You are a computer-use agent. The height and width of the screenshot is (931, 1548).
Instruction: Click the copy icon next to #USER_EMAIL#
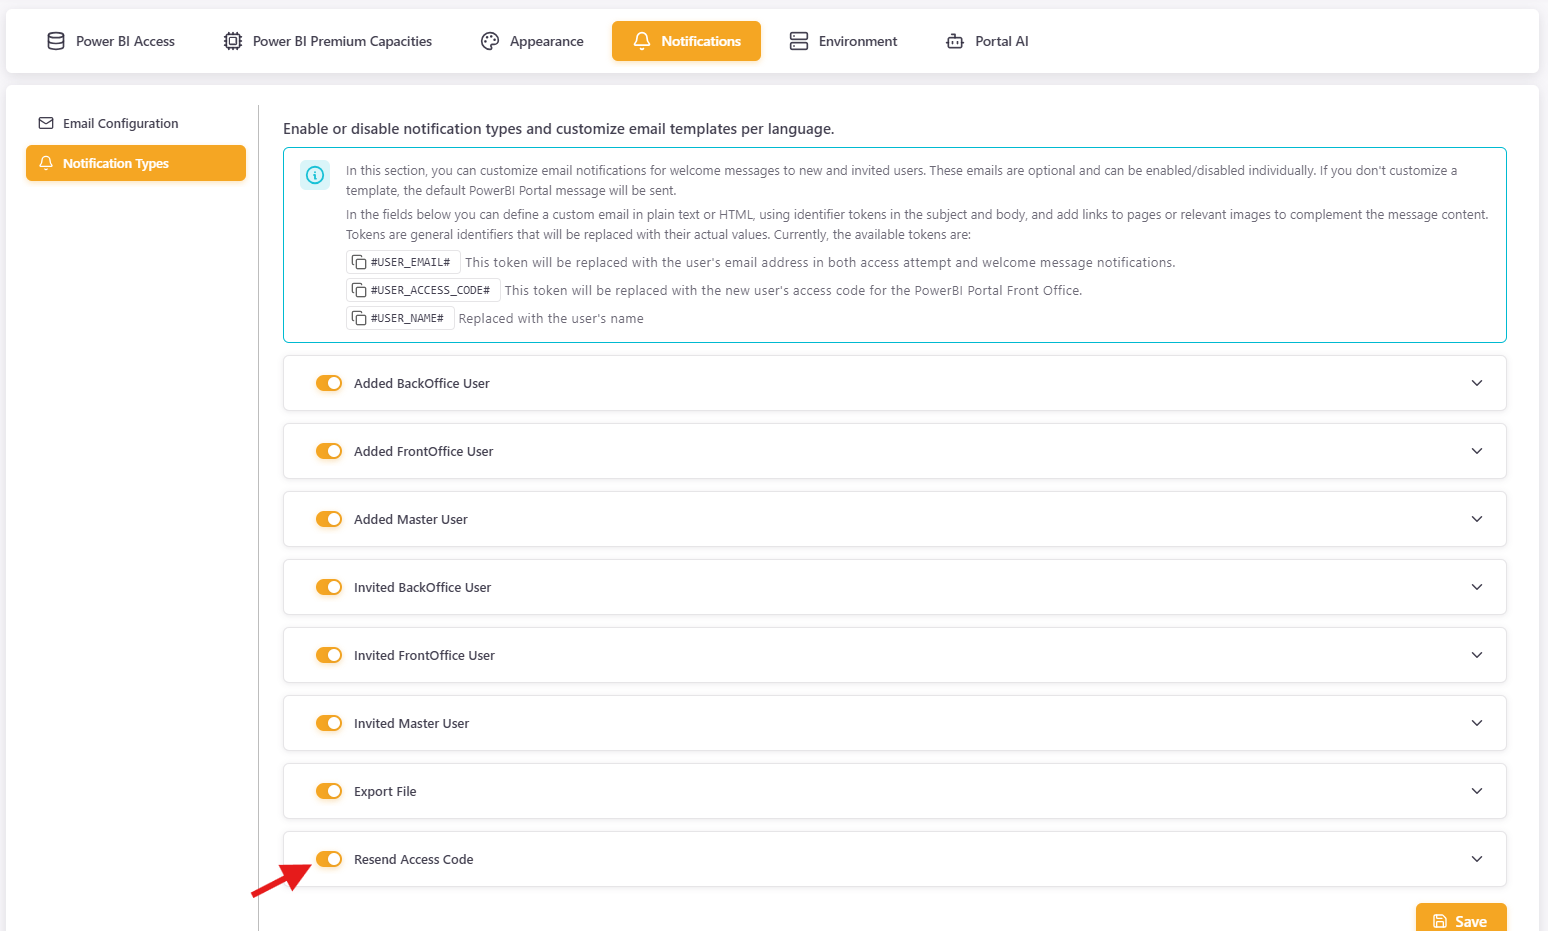(359, 261)
